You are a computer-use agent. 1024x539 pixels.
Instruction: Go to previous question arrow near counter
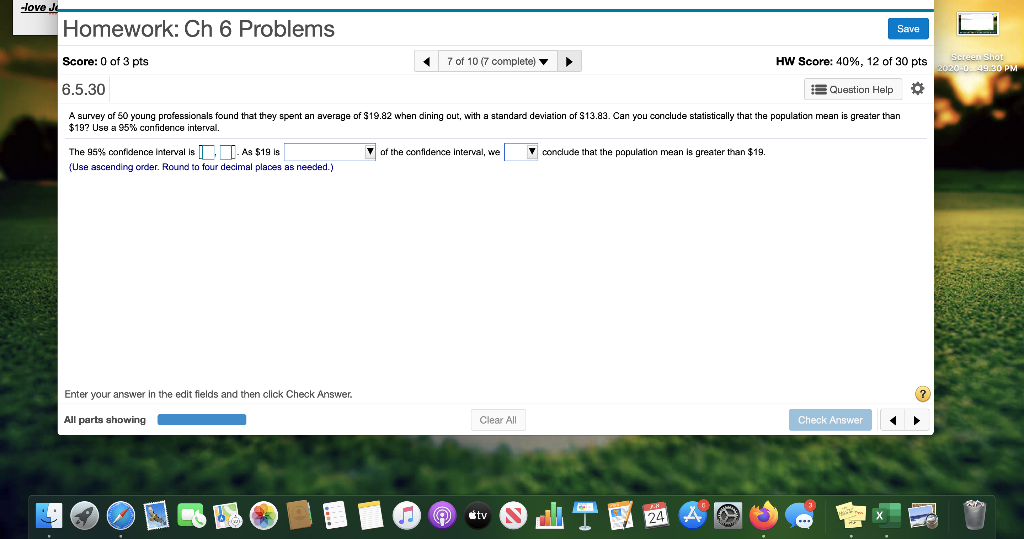click(426, 61)
